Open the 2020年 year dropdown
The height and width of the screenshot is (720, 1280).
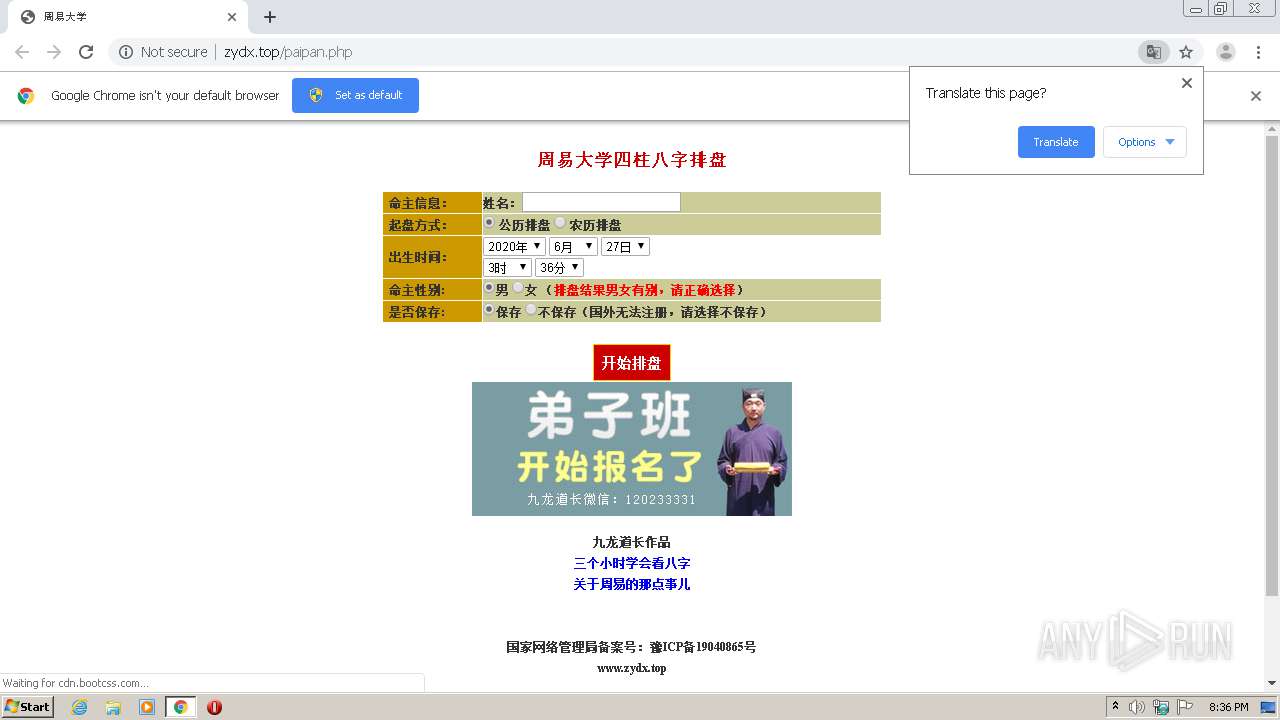point(514,246)
